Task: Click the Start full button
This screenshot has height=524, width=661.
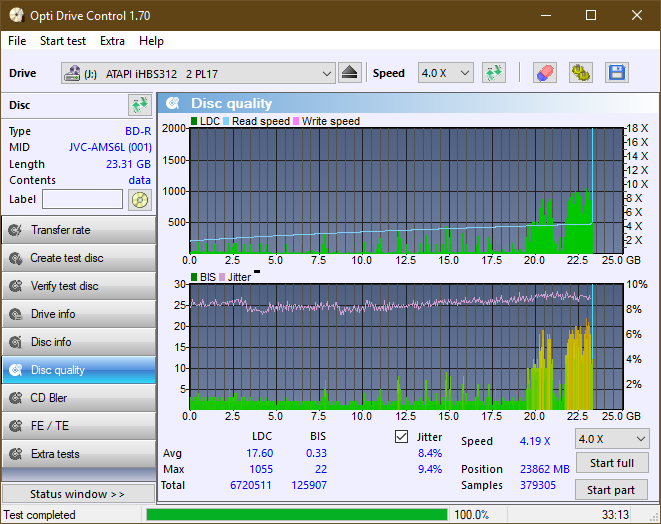Action: point(611,463)
